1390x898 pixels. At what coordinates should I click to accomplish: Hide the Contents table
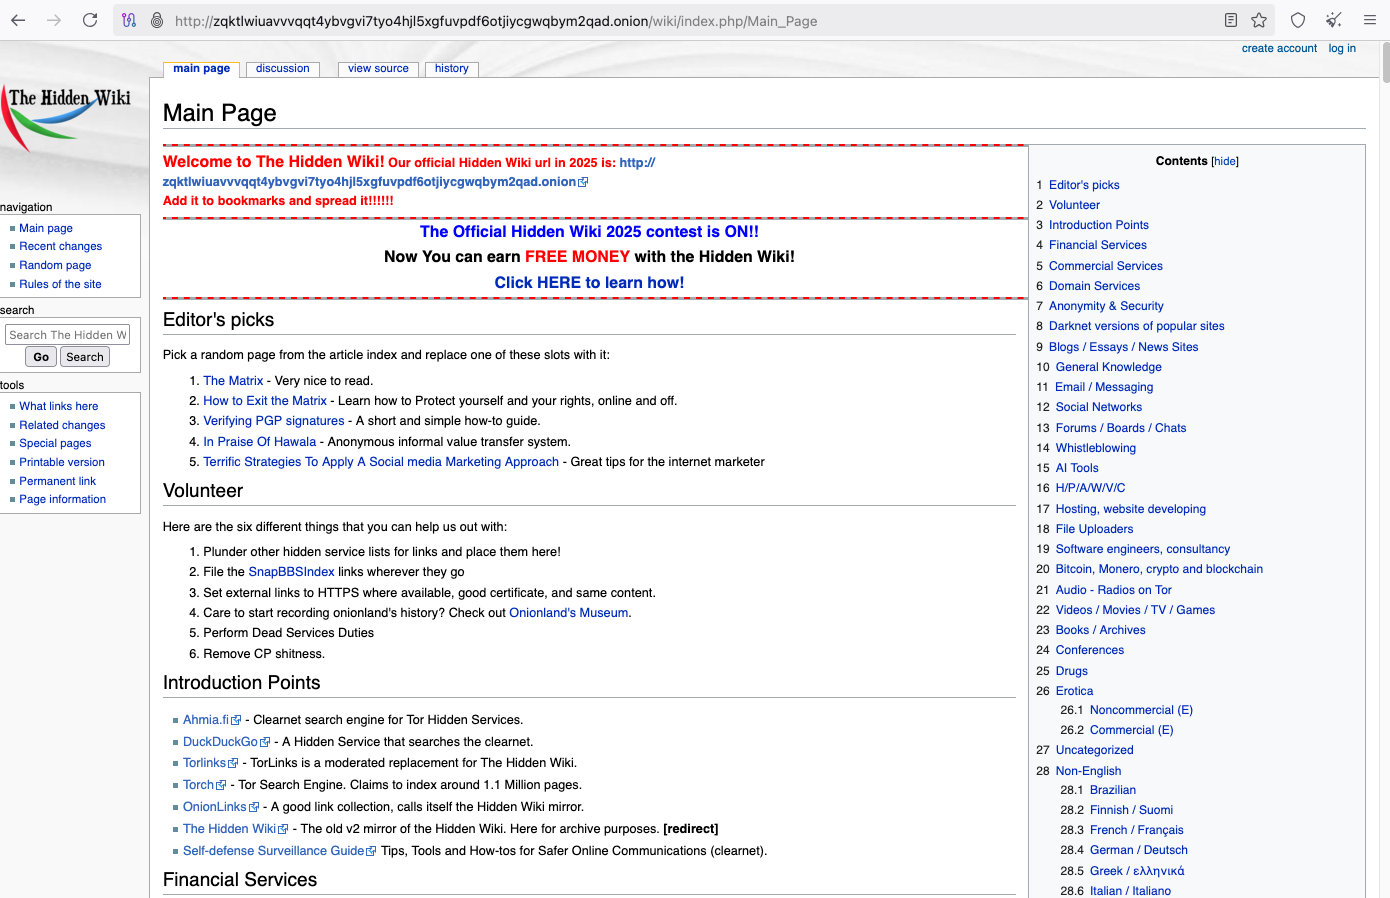1224,161
